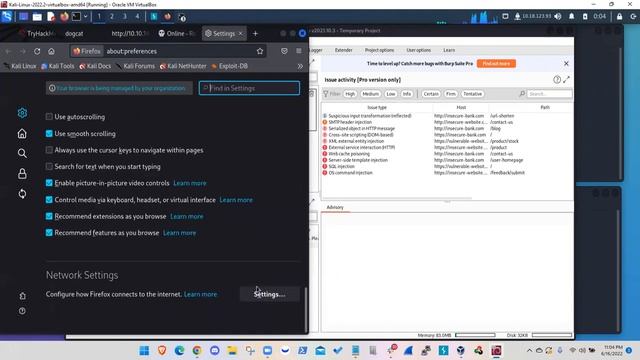The height and width of the screenshot is (360, 640).
Task: Toggle High severity filter
Action: tap(350, 94)
